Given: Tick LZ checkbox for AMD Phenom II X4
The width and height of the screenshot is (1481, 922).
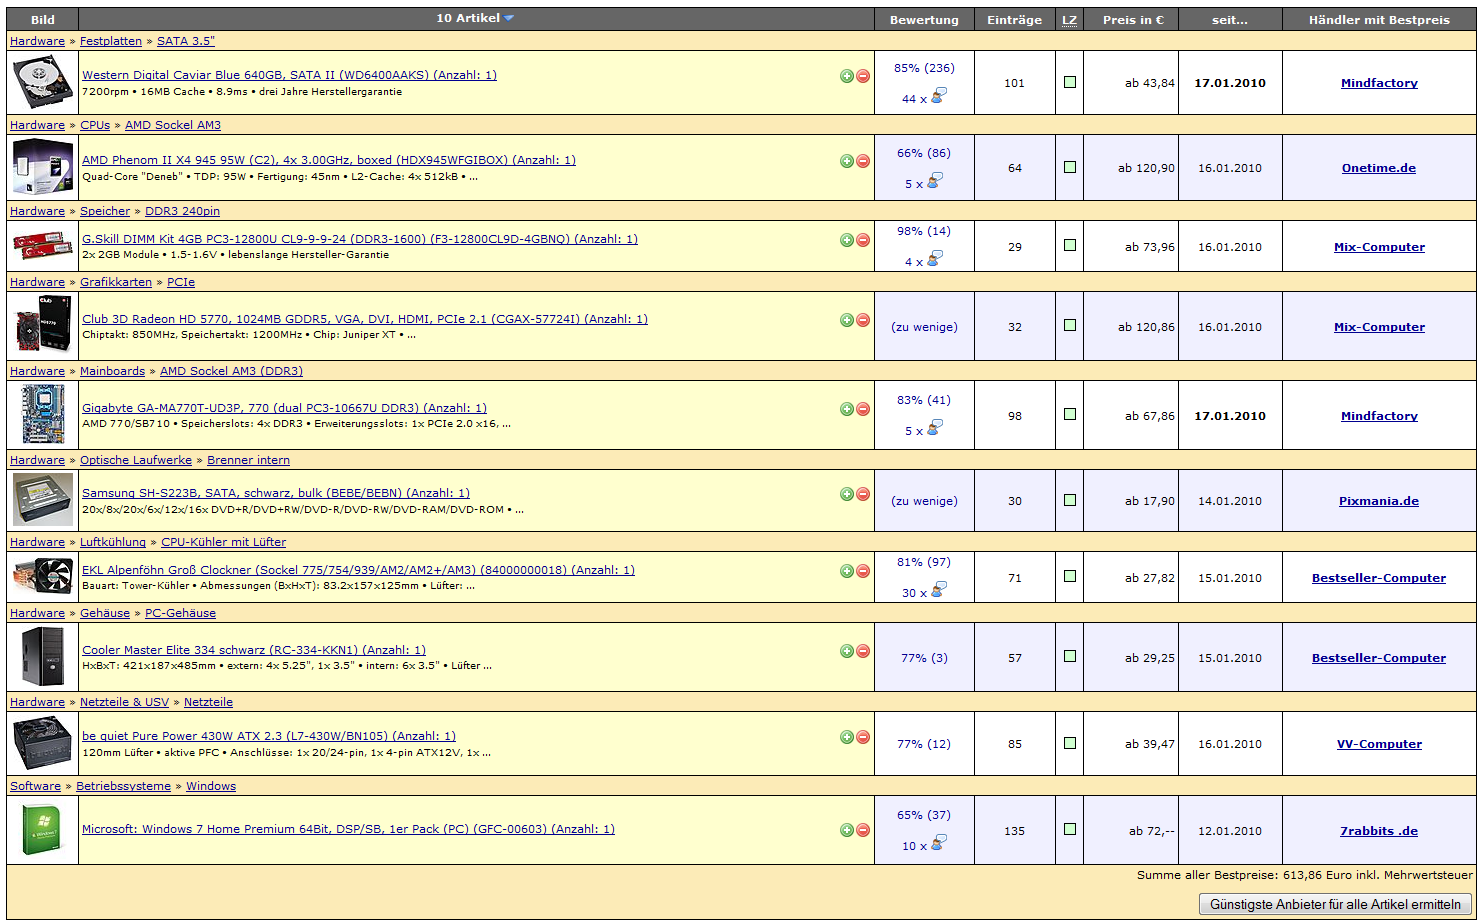Looking at the screenshot, I should [x=1070, y=167].
